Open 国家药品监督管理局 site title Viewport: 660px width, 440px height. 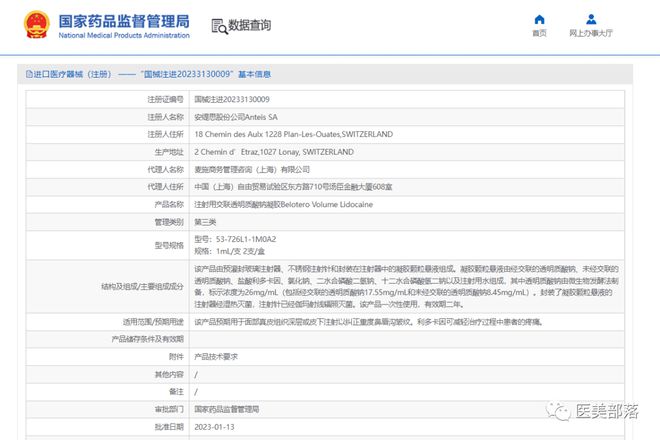tap(124, 21)
